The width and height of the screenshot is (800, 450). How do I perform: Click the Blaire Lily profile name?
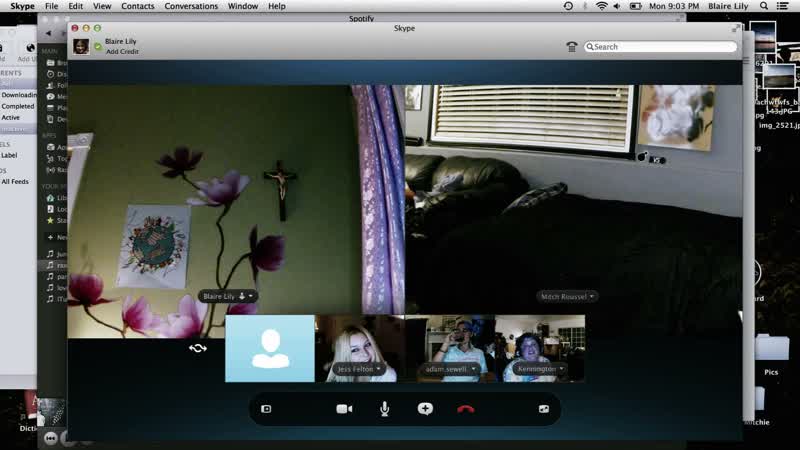[120, 41]
